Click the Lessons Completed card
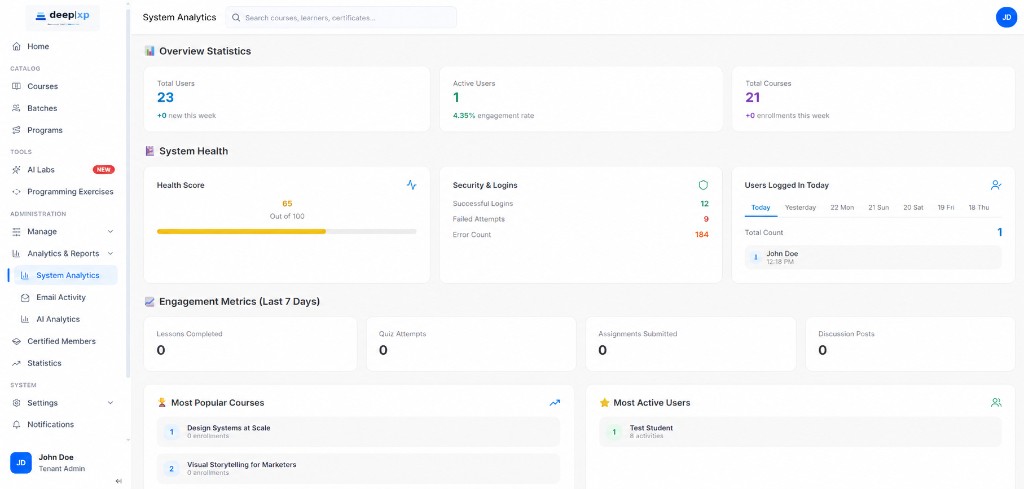The image size is (1024, 489). pos(250,344)
